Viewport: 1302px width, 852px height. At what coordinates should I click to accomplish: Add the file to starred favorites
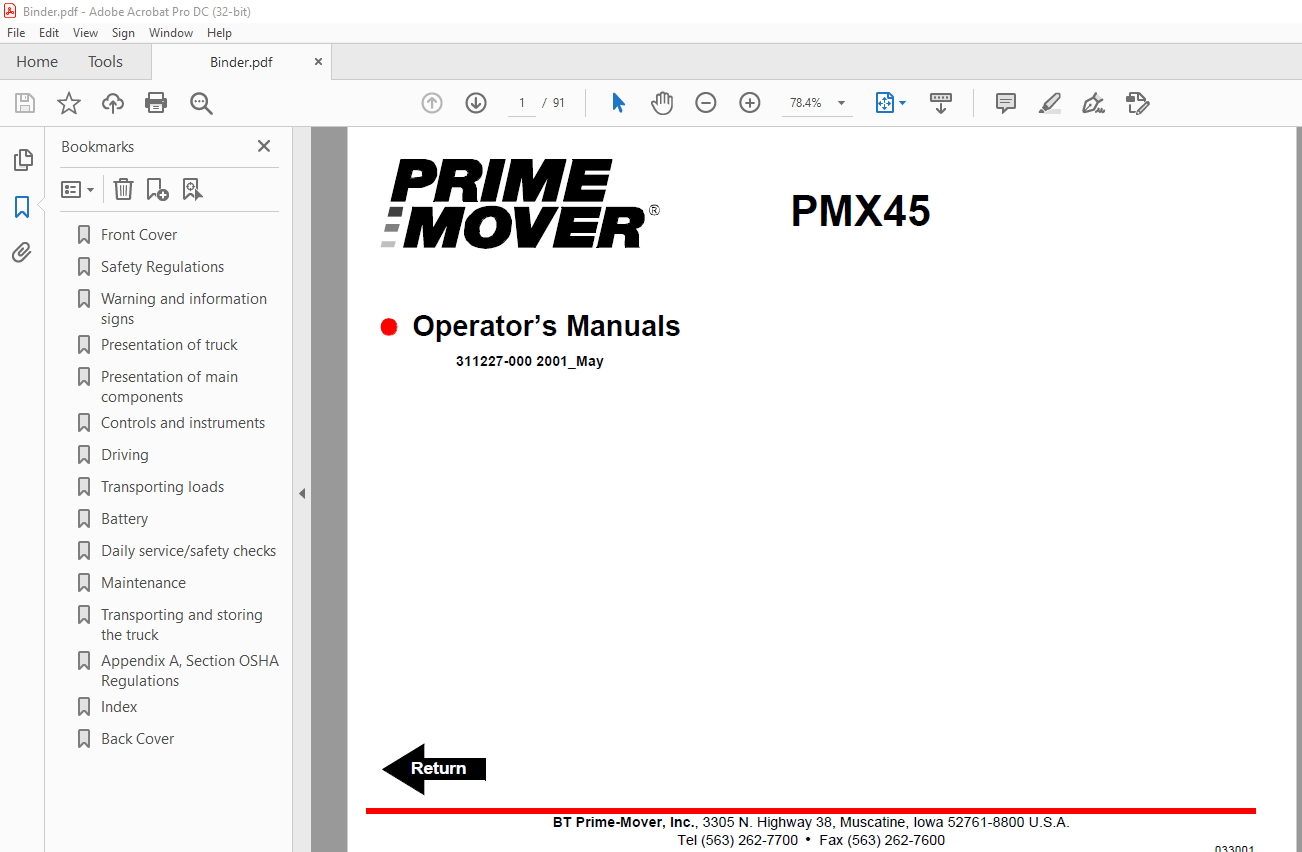[69, 103]
